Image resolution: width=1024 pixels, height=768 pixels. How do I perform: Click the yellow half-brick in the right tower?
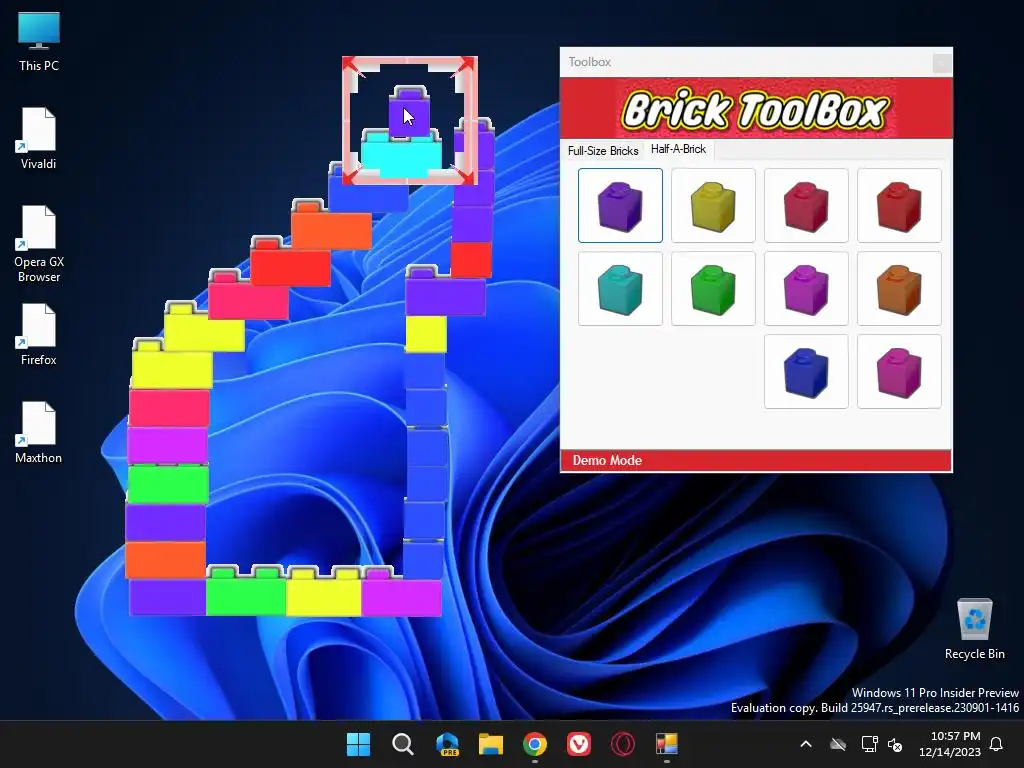click(x=426, y=334)
